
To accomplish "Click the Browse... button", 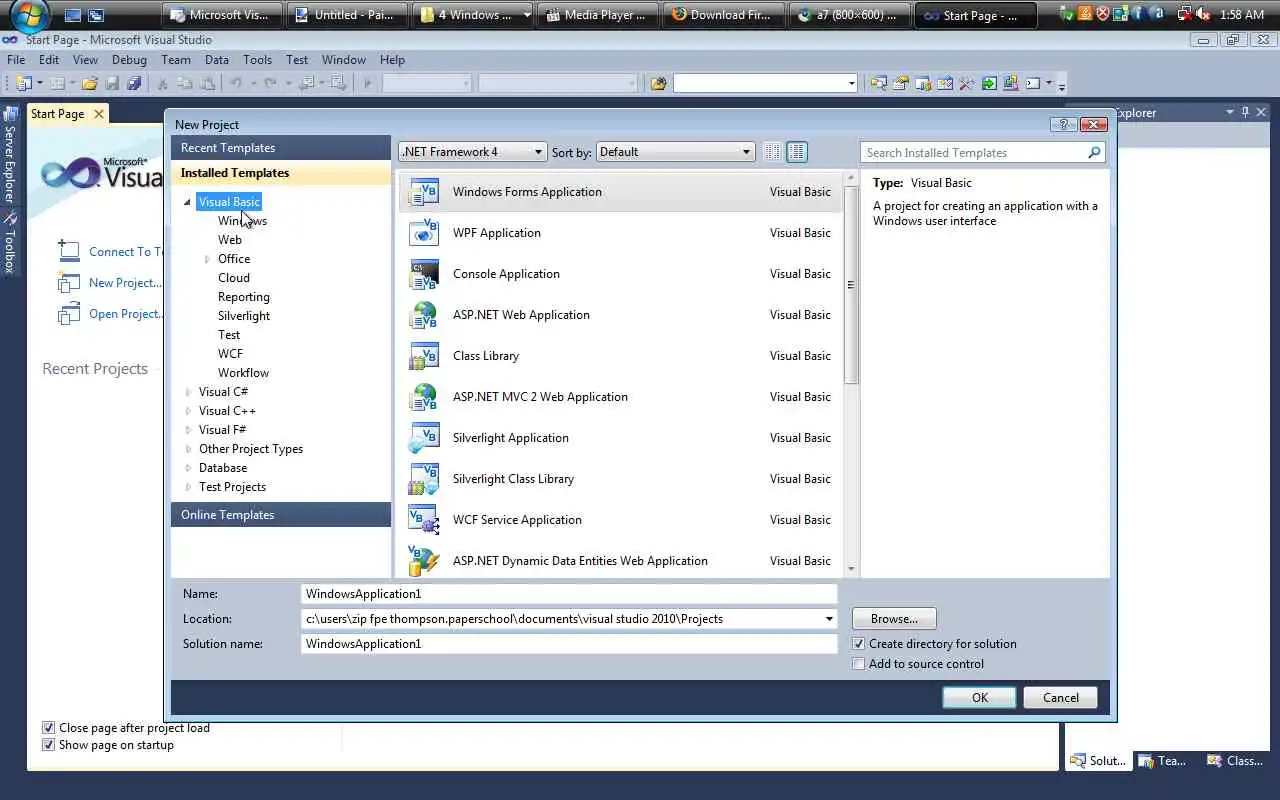I will pos(894,619).
